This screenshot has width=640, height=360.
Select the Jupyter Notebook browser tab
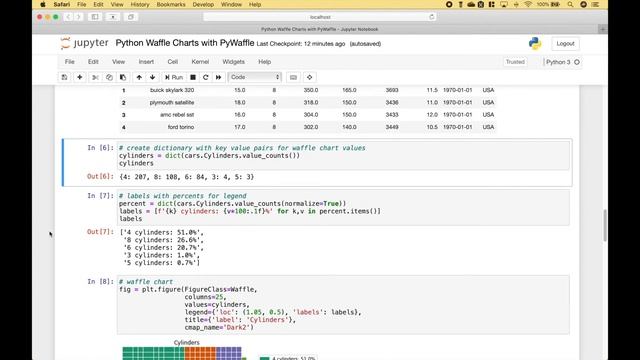(x=320, y=29)
